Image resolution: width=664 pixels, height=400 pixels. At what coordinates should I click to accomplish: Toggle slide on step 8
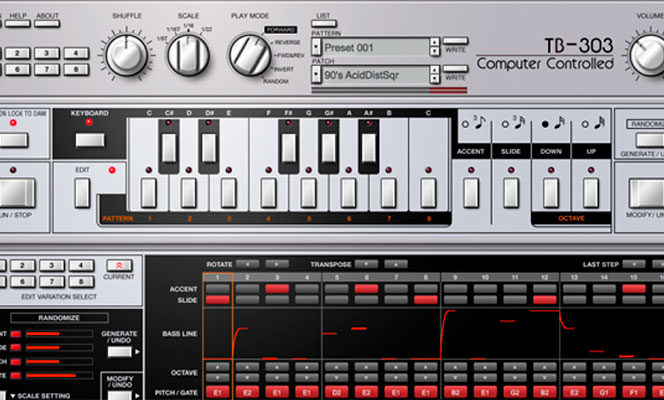426,300
